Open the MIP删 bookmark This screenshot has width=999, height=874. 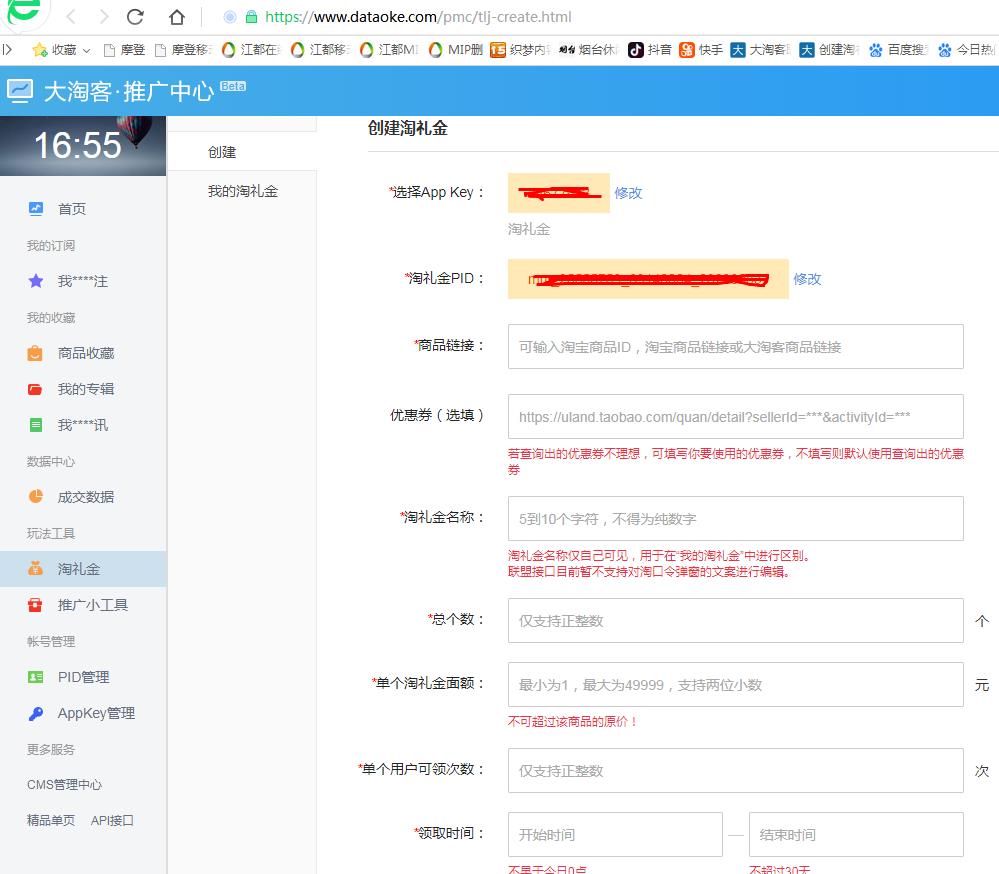pos(456,50)
